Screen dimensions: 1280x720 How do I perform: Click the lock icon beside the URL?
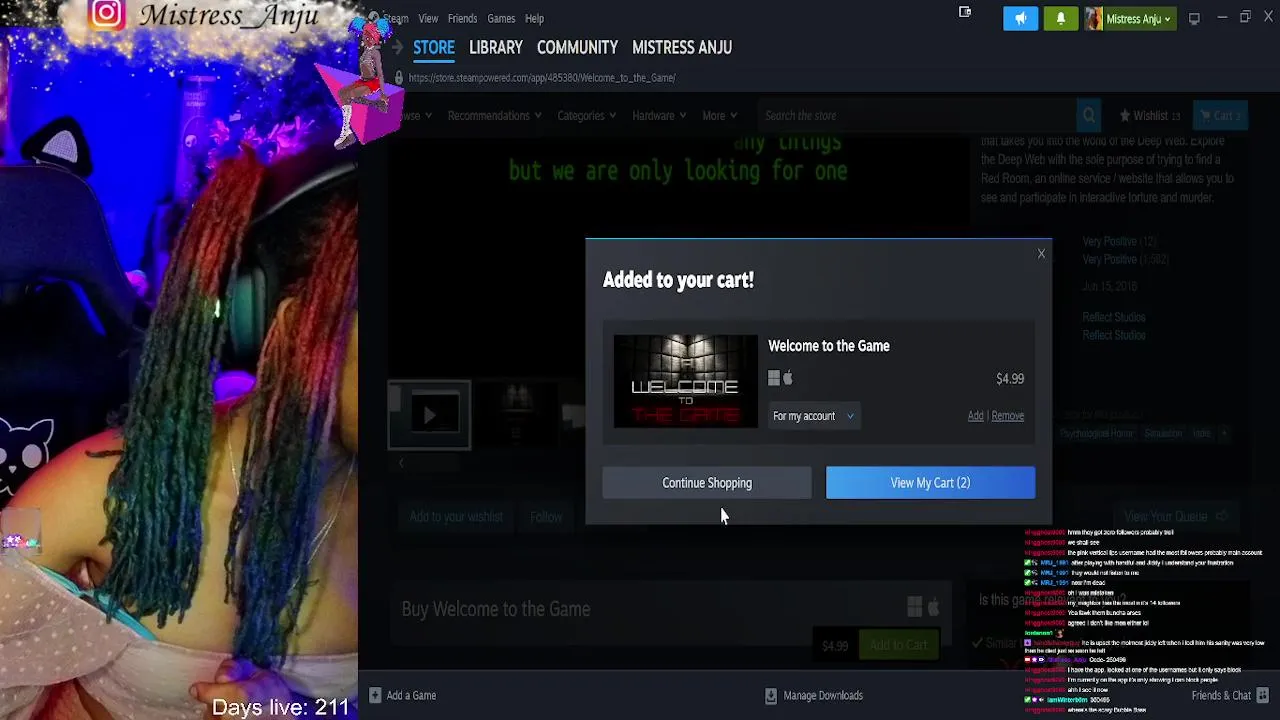pos(399,78)
